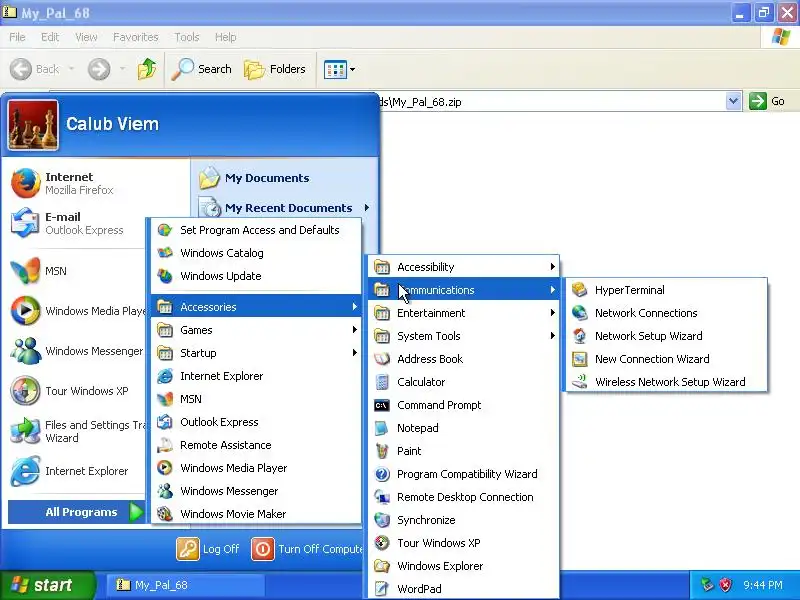Open the Tools menu in Explorer
Image resolution: width=800 pixels, height=600 pixels.
coord(187,37)
